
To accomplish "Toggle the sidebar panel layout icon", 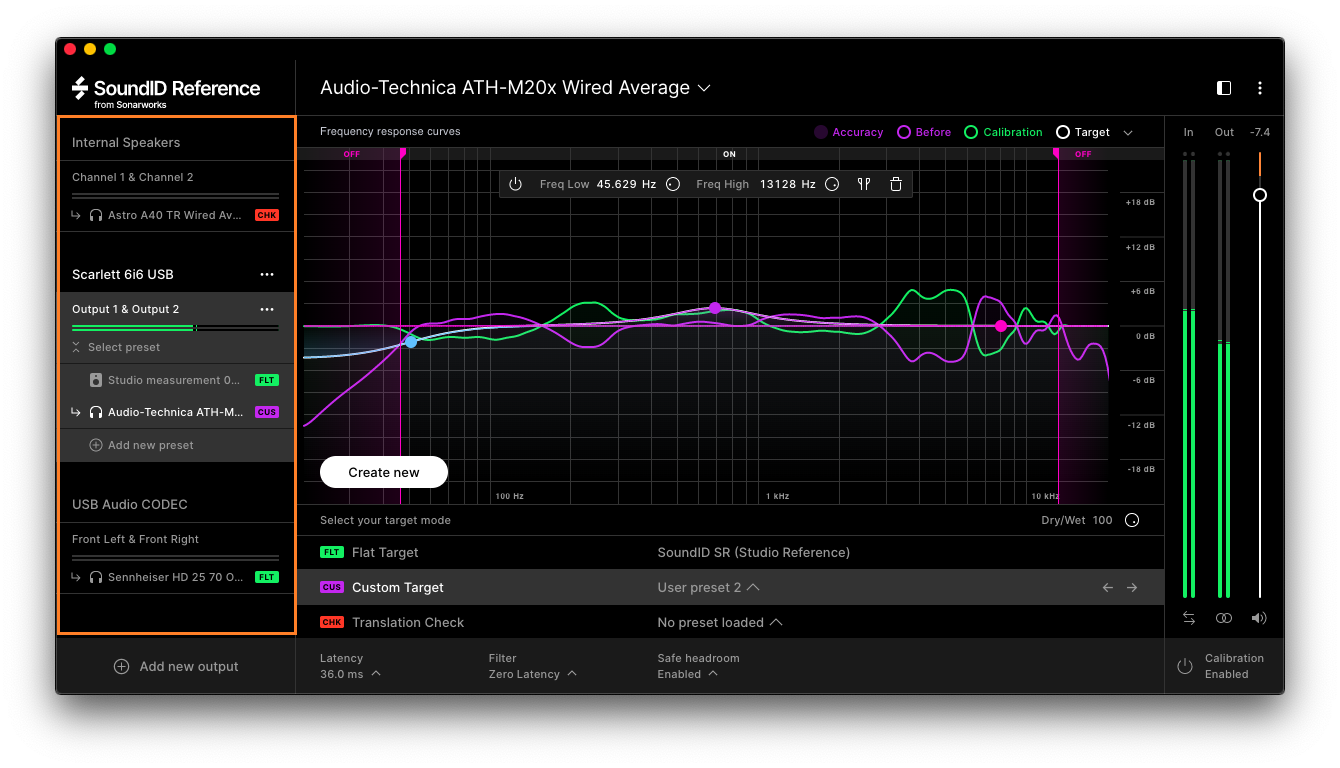I will 1224,88.
